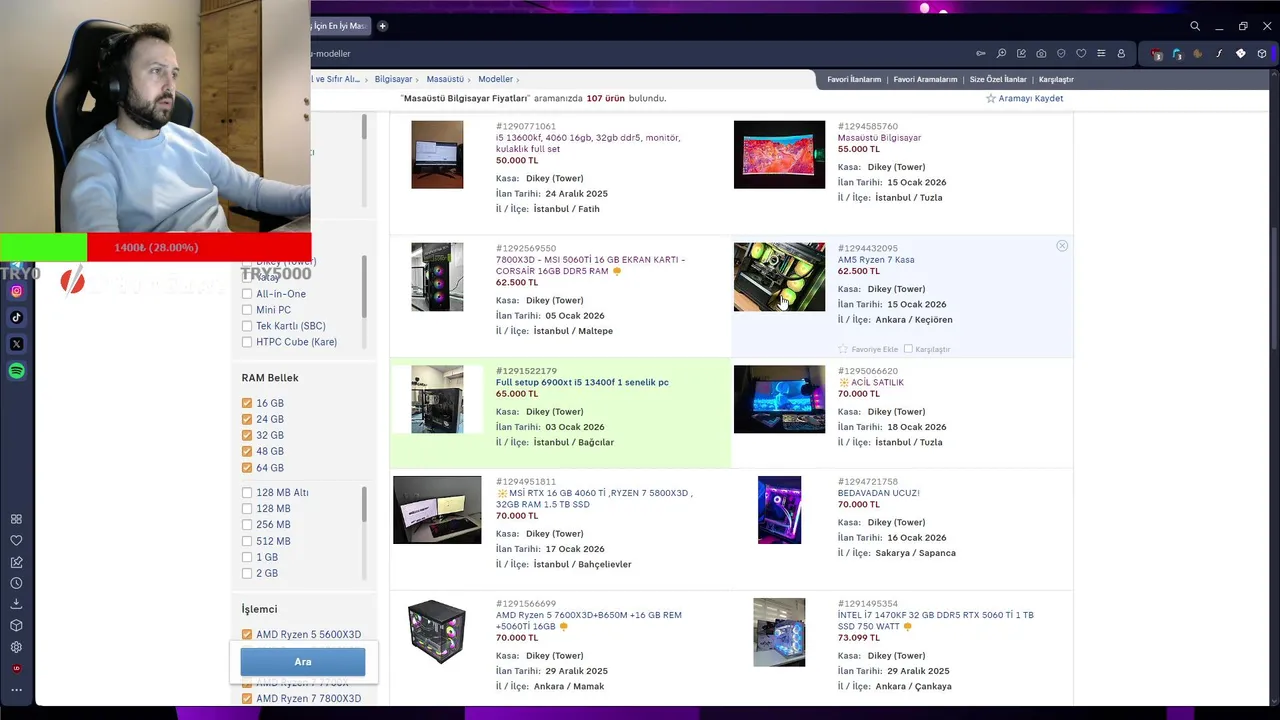Open the profile account icon in toolbar
This screenshot has width=1280, height=720.
[x=1121, y=53]
